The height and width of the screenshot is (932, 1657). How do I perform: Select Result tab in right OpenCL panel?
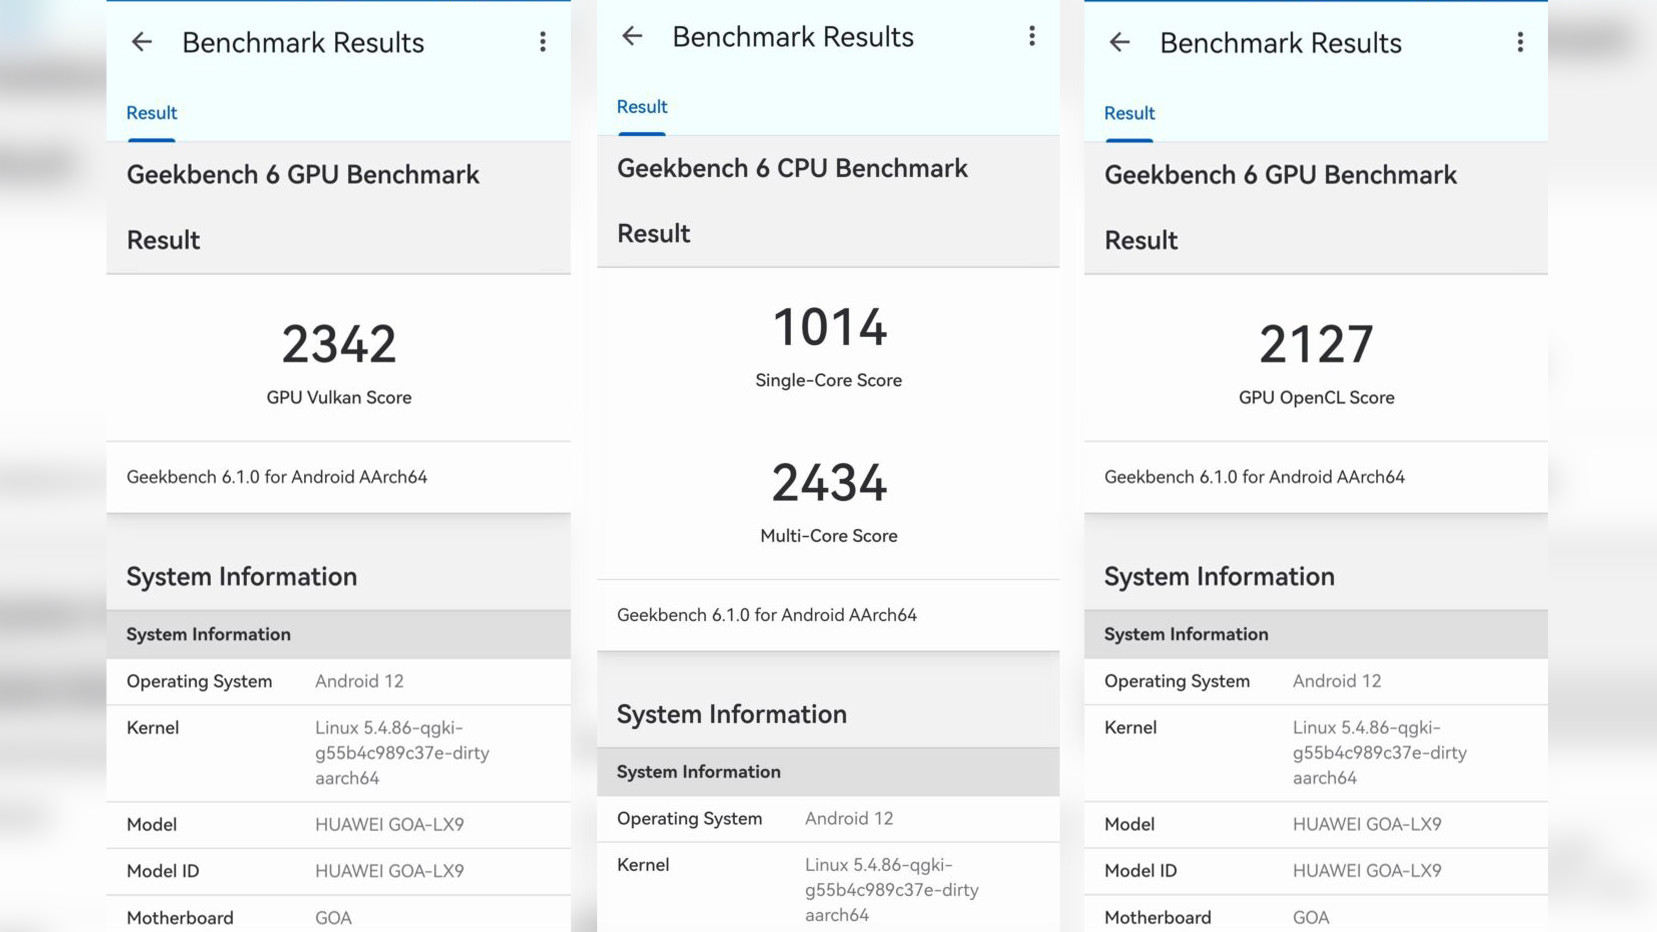click(x=1130, y=113)
